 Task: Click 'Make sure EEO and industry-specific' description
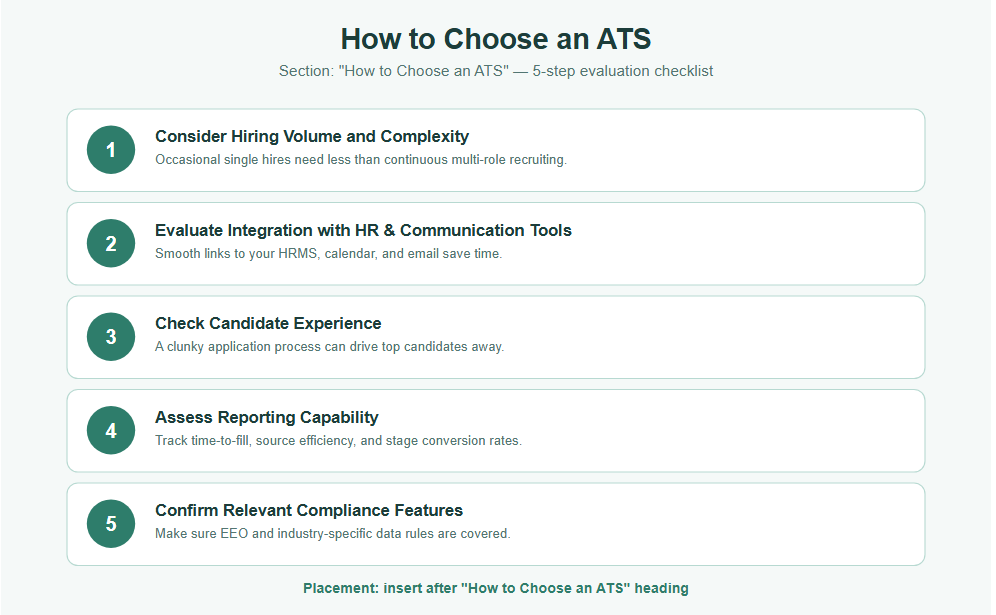[x=333, y=534]
